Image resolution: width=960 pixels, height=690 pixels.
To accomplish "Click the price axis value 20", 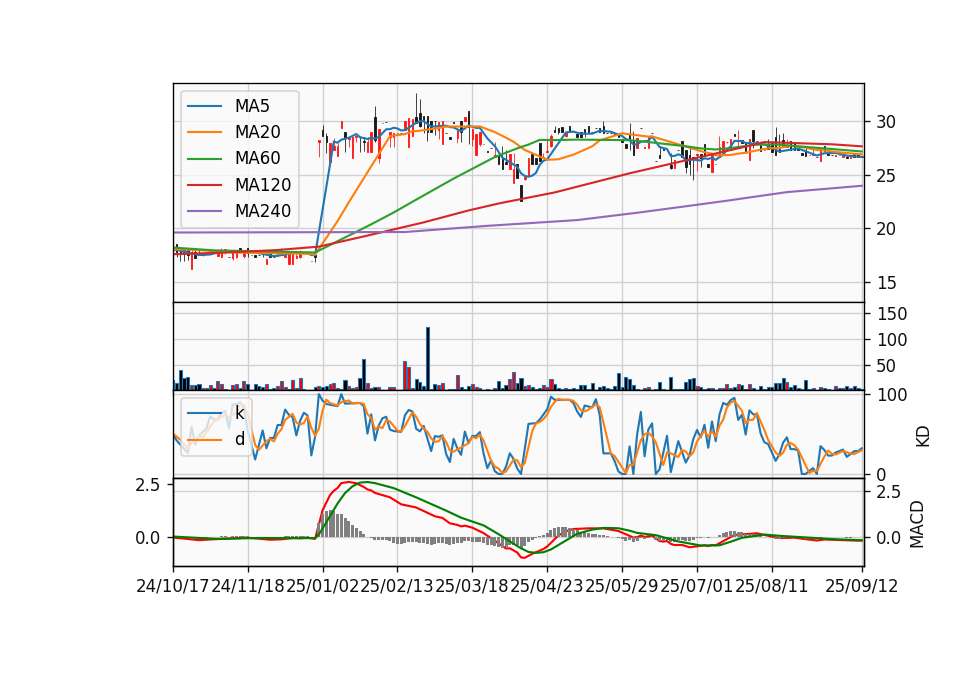I will click(885, 230).
